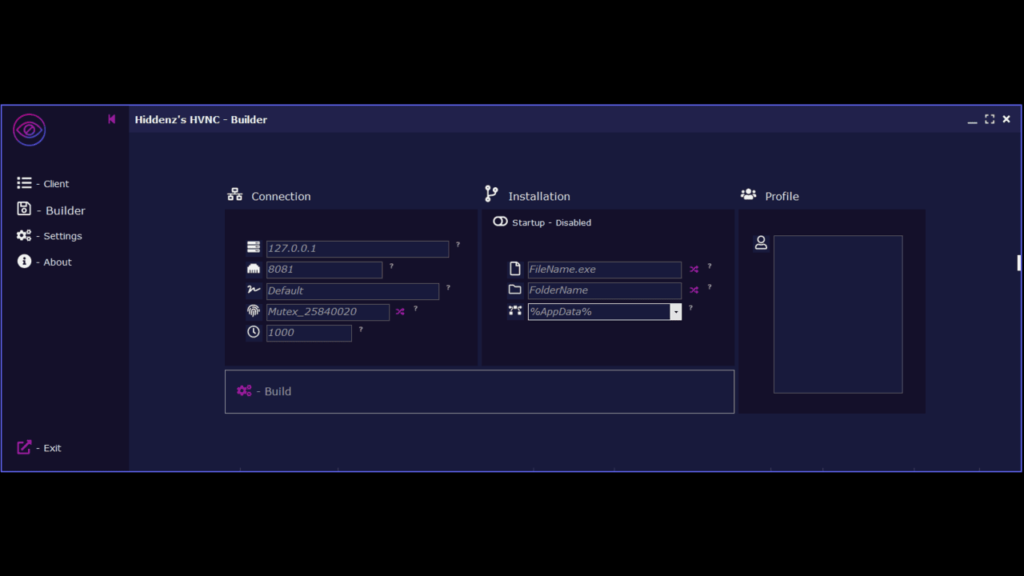The height and width of the screenshot is (576, 1024).
Task: Open the Builder page
Action: (x=51, y=210)
